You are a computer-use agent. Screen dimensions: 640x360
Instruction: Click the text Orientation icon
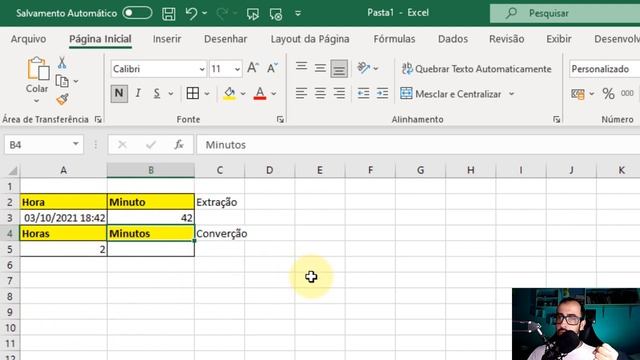click(x=363, y=68)
